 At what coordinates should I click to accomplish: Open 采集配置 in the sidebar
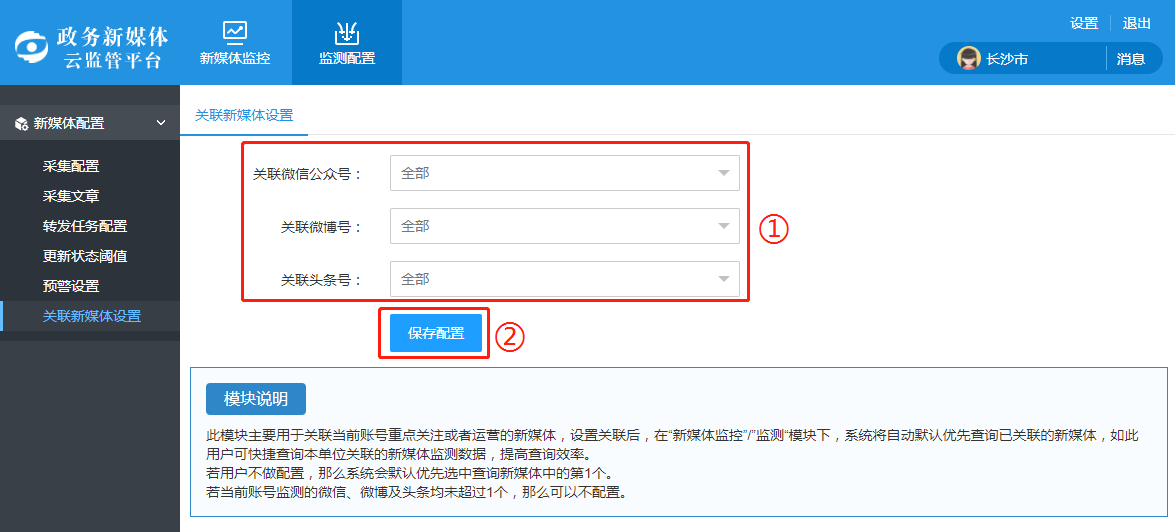tap(71, 166)
